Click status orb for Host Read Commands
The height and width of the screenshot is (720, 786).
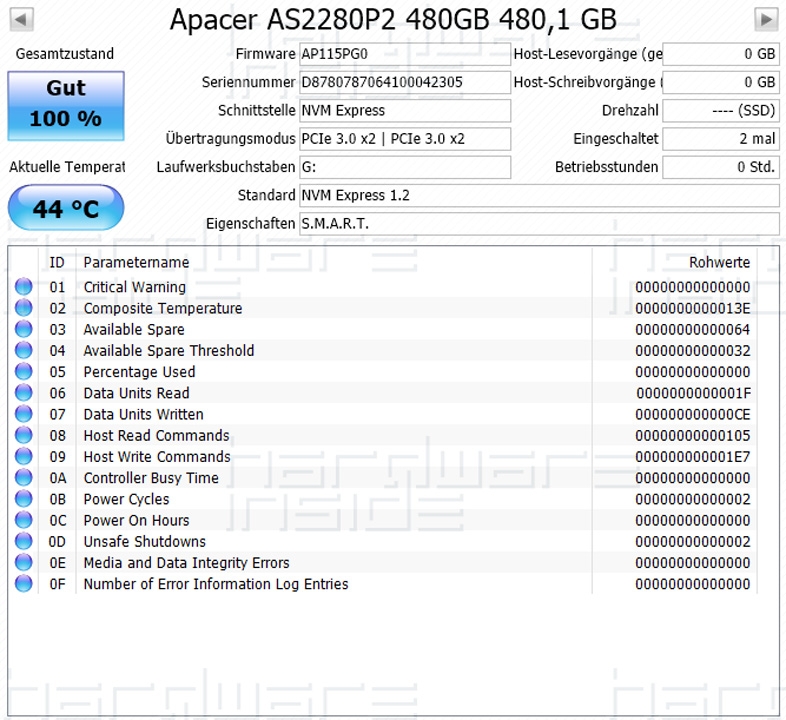[24, 435]
